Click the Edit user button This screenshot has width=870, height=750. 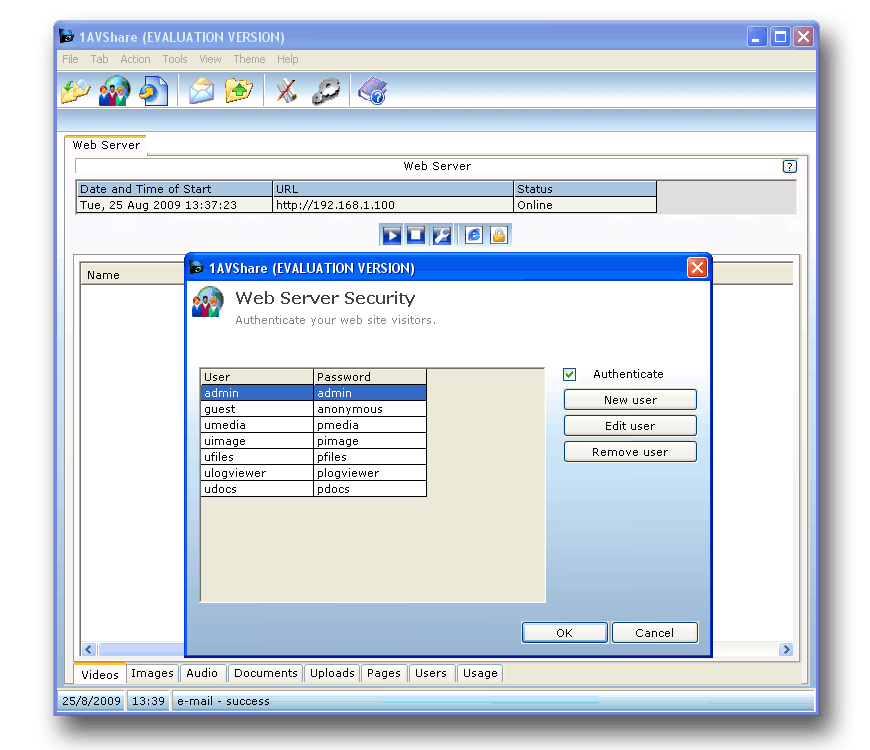[x=630, y=426]
